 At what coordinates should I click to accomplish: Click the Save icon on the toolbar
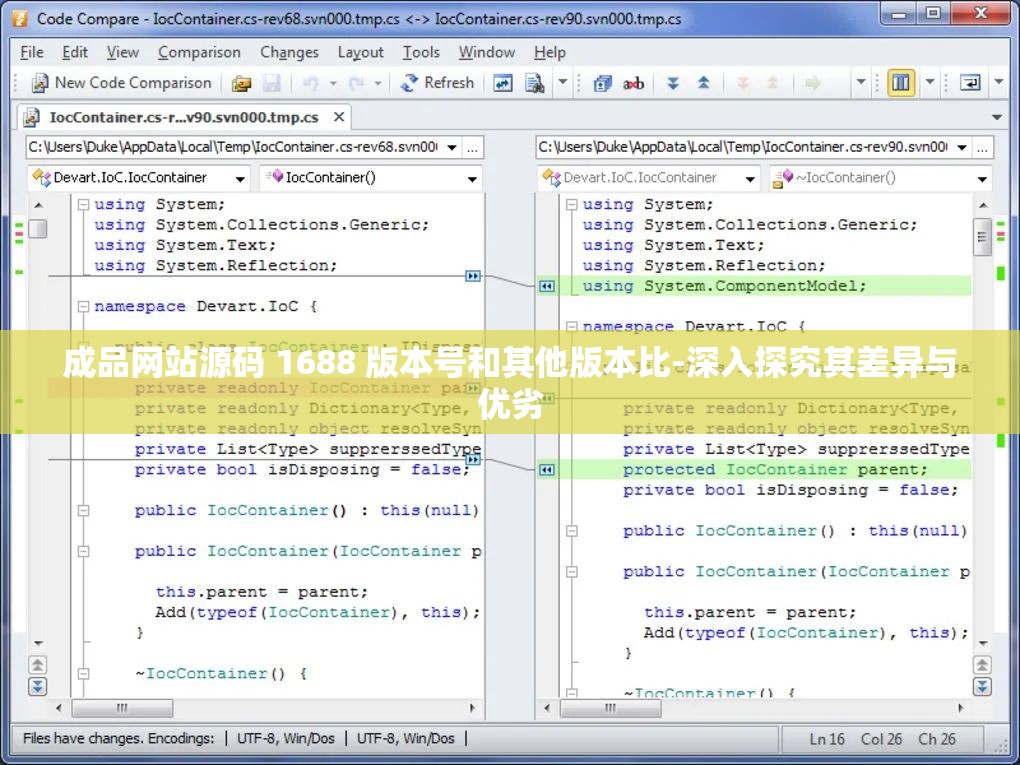click(x=271, y=83)
